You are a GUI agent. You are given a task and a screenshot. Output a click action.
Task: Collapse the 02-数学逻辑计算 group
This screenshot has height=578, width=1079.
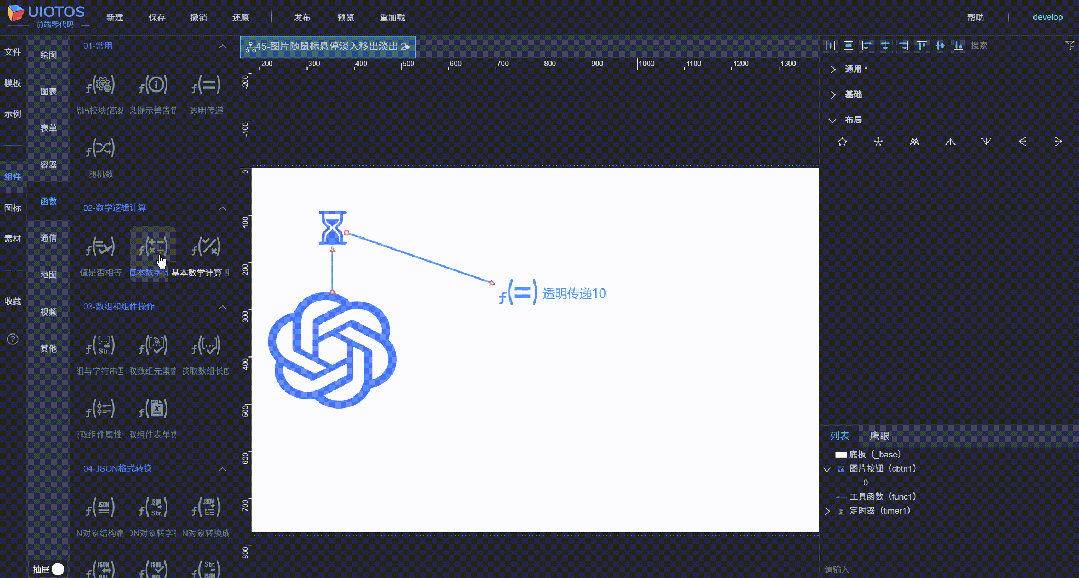coord(222,207)
